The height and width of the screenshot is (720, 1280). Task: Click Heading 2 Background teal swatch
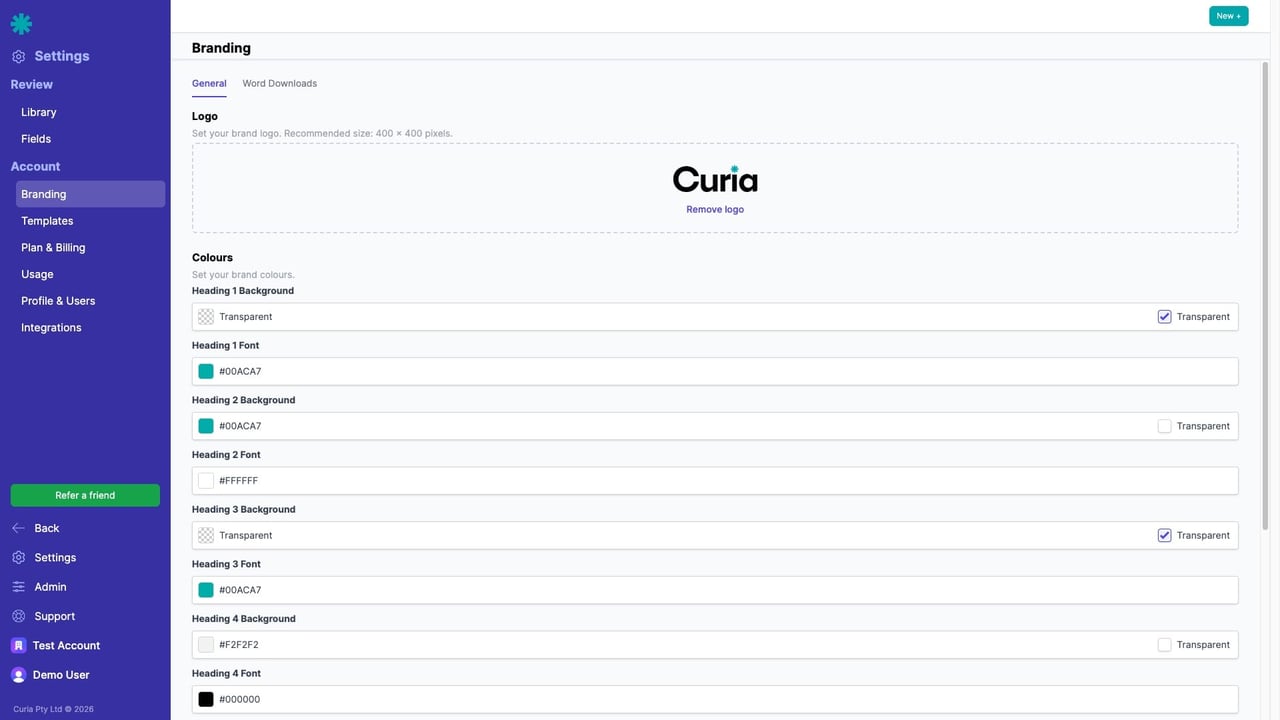click(x=206, y=426)
